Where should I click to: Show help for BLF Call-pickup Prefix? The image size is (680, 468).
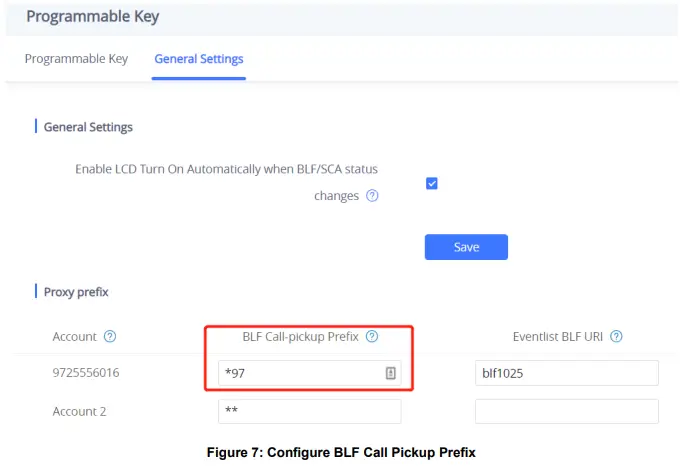pyautogui.click(x=372, y=337)
